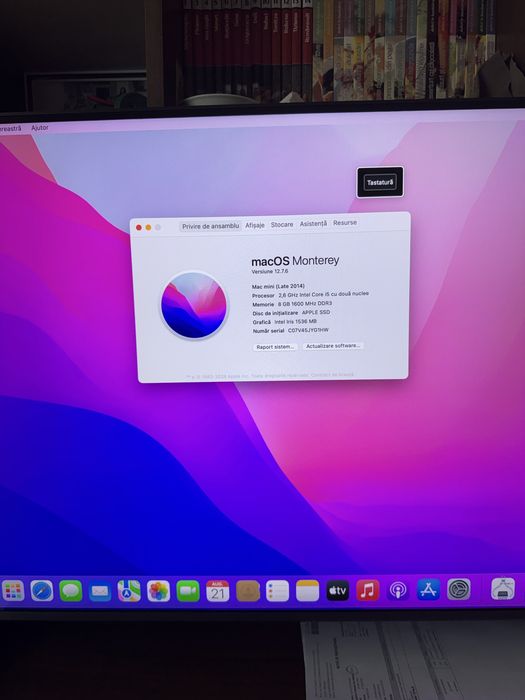Open Maps from the Dock
The image size is (525, 700).
click(x=129, y=591)
